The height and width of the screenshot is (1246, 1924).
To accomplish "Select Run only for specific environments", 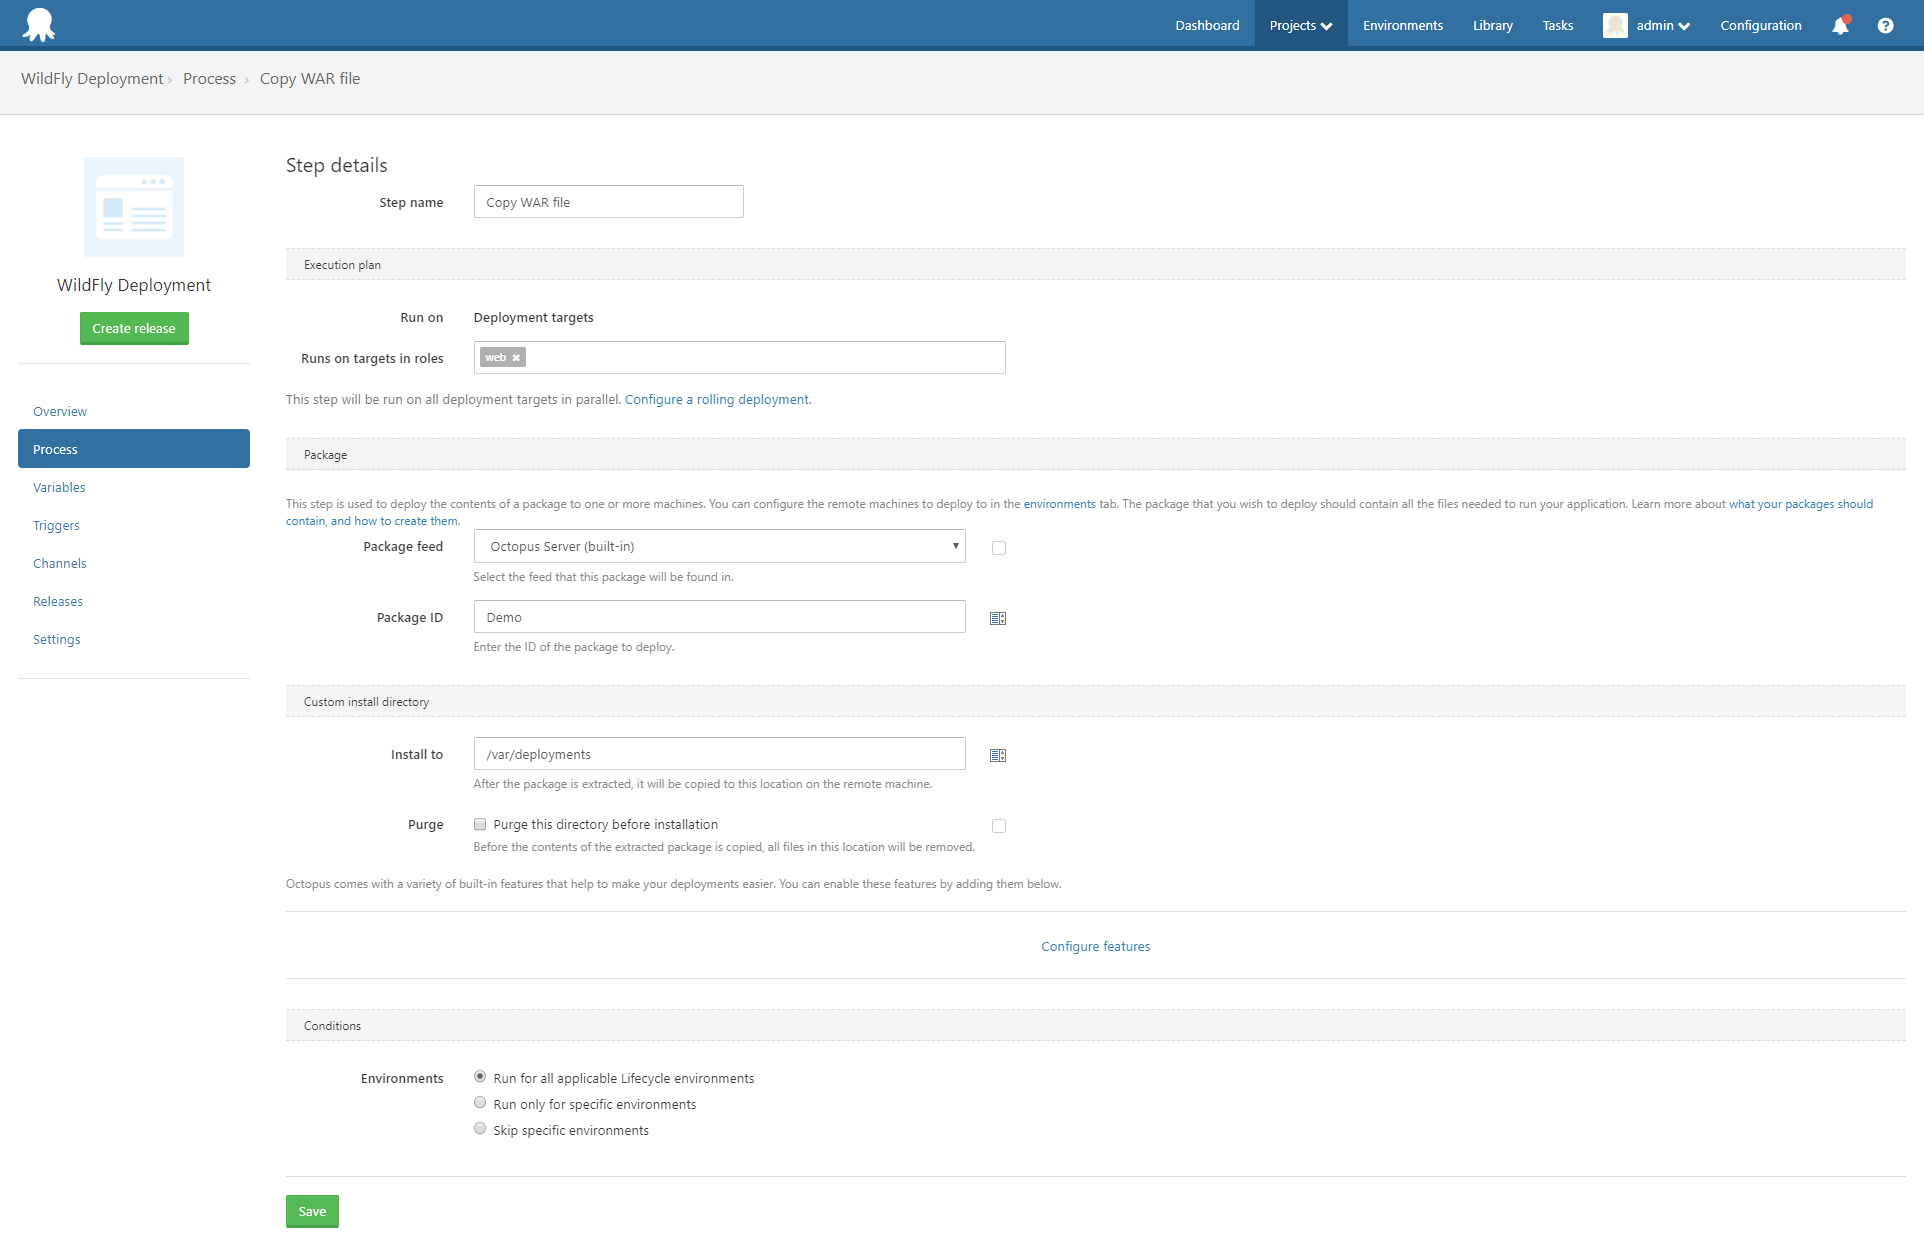I will (x=480, y=1103).
